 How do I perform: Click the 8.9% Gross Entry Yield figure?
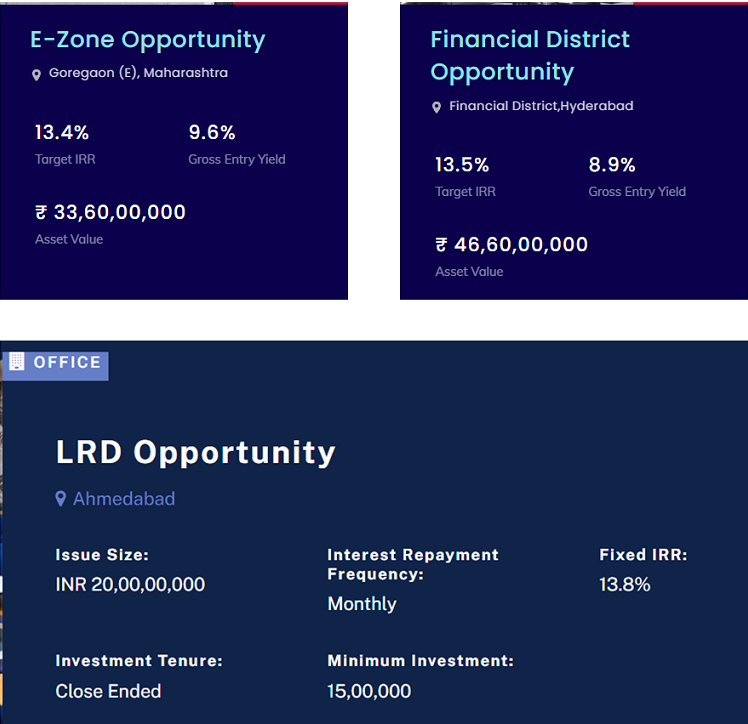(x=612, y=164)
